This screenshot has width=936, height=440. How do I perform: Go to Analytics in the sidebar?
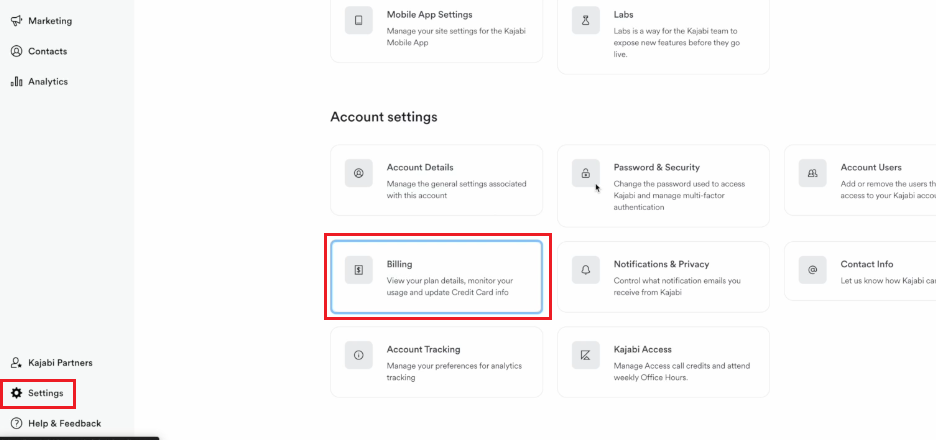point(48,82)
